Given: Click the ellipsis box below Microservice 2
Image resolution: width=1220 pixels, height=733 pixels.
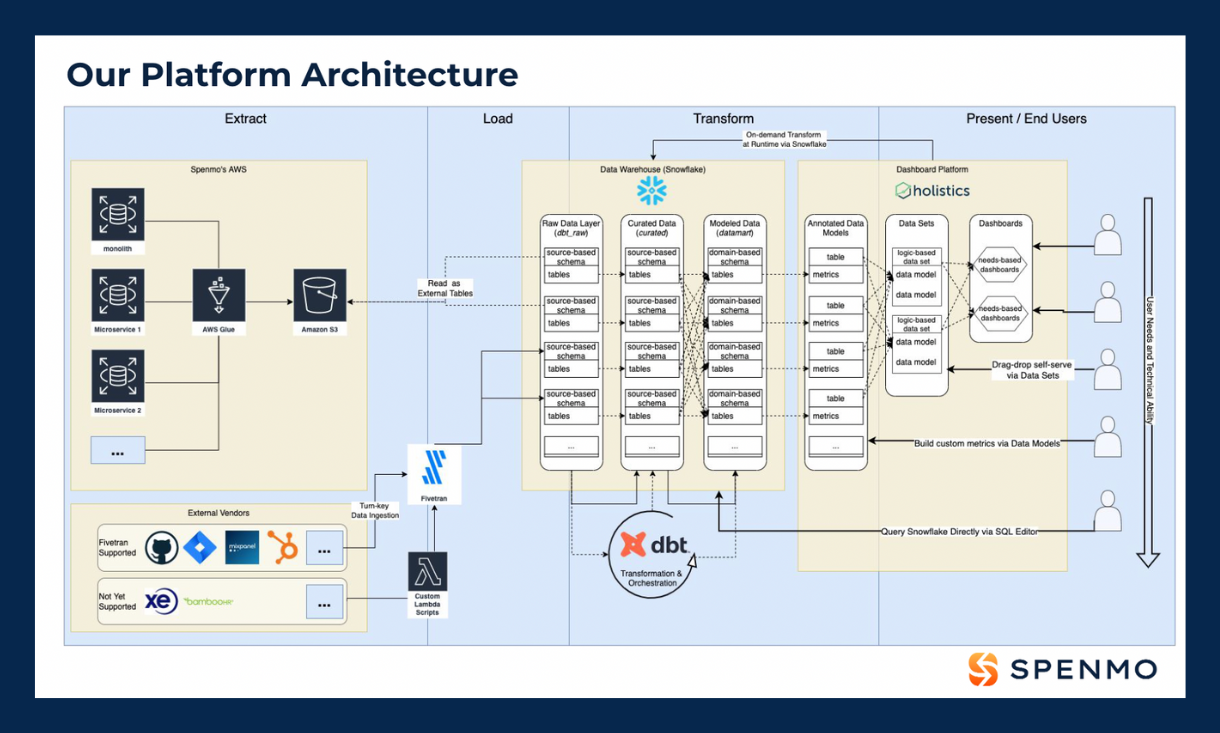Looking at the screenshot, I should click(118, 451).
